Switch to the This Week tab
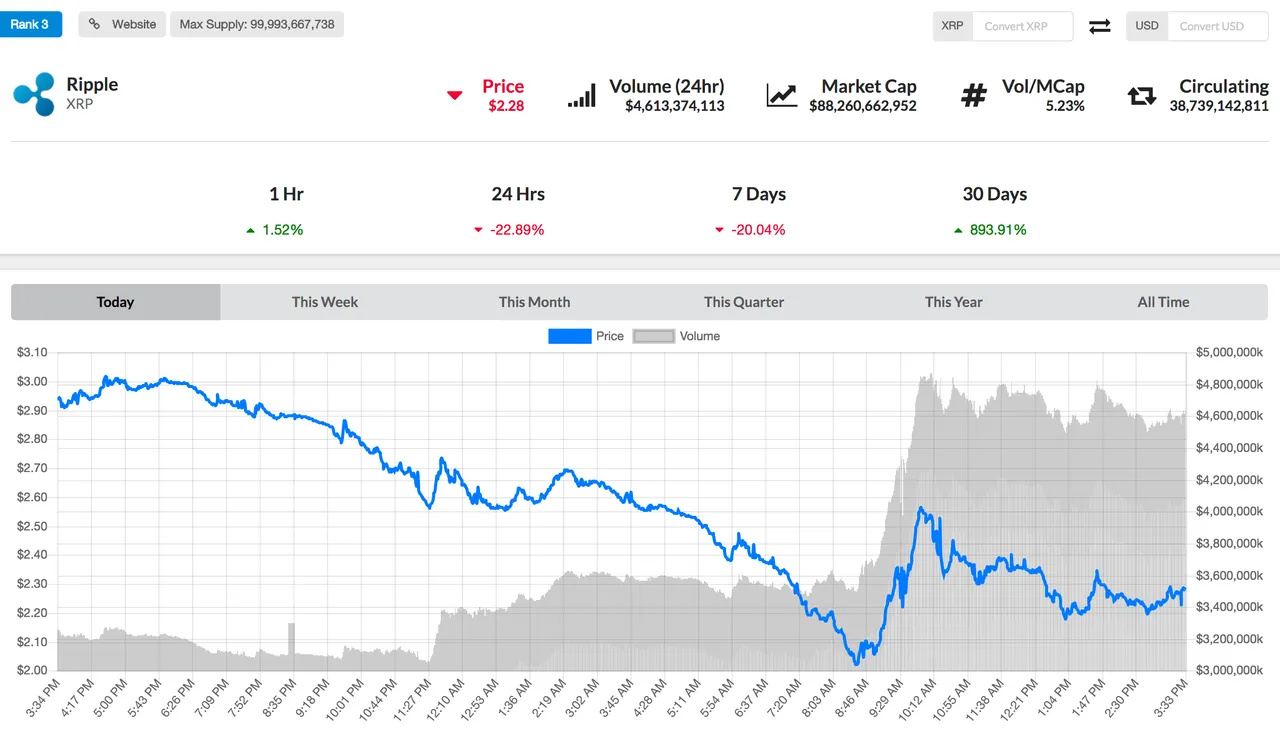This screenshot has width=1280, height=751. click(x=325, y=302)
